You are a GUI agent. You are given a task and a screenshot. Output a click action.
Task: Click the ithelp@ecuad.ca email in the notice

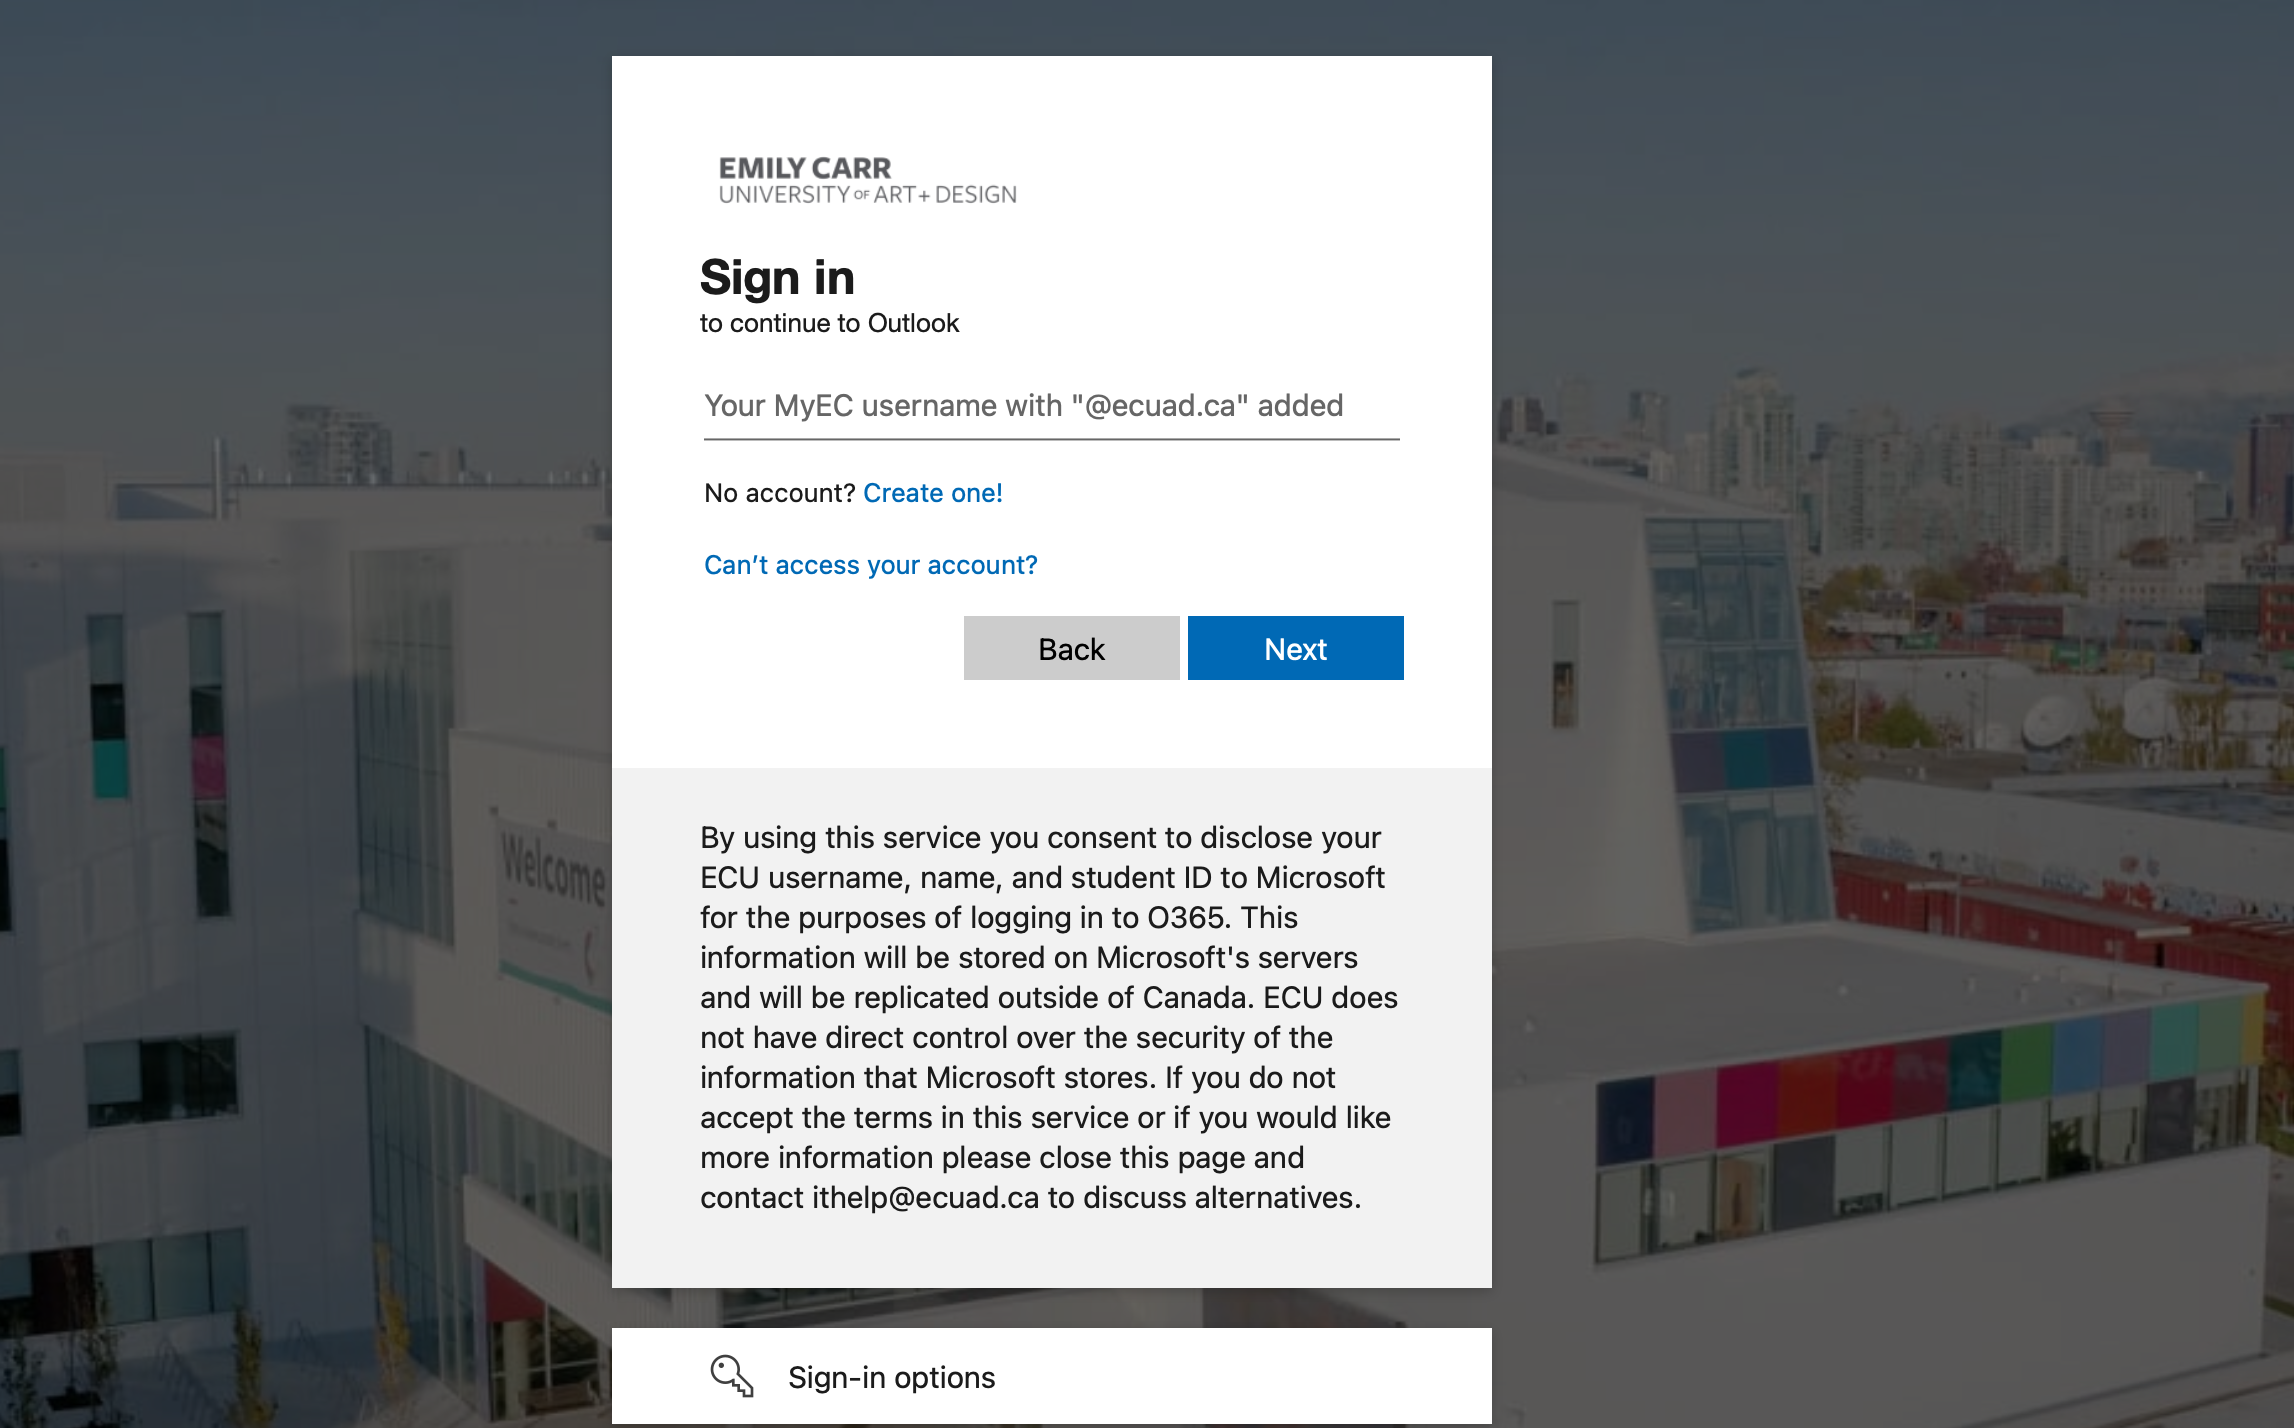pyautogui.click(x=925, y=1197)
